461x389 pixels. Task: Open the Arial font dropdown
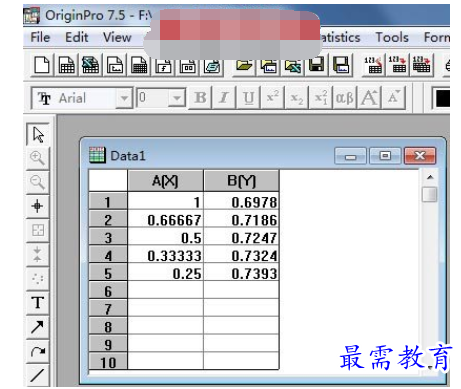click(124, 98)
